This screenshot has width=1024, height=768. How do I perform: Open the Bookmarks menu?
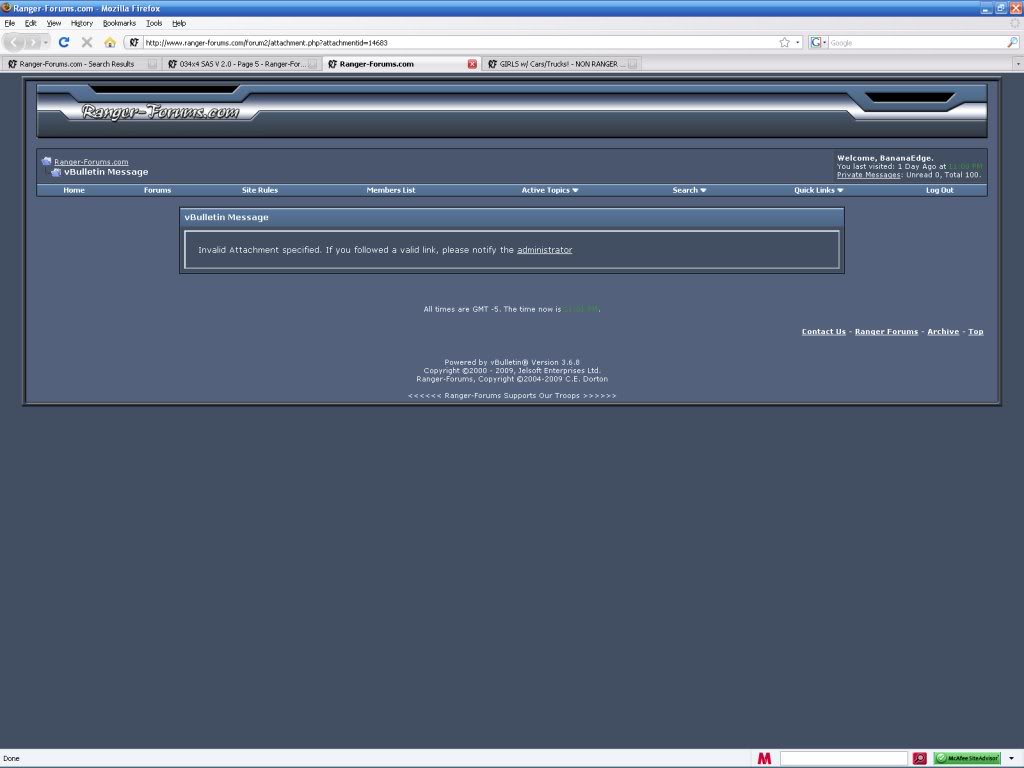(119, 23)
